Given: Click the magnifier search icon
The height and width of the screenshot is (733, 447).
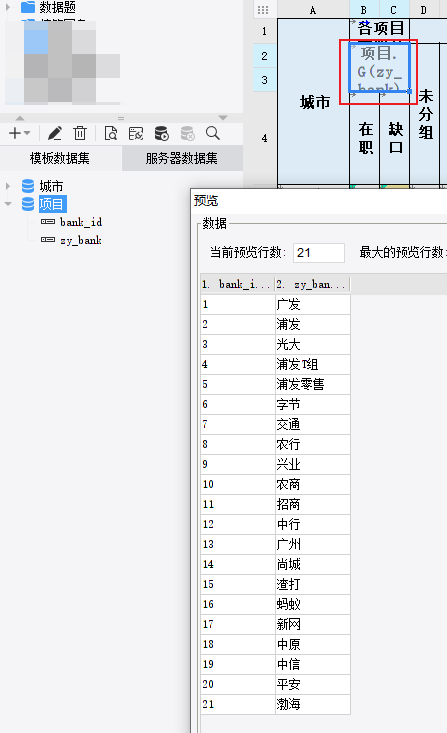Looking at the screenshot, I should pyautogui.click(x=213, y=133).
